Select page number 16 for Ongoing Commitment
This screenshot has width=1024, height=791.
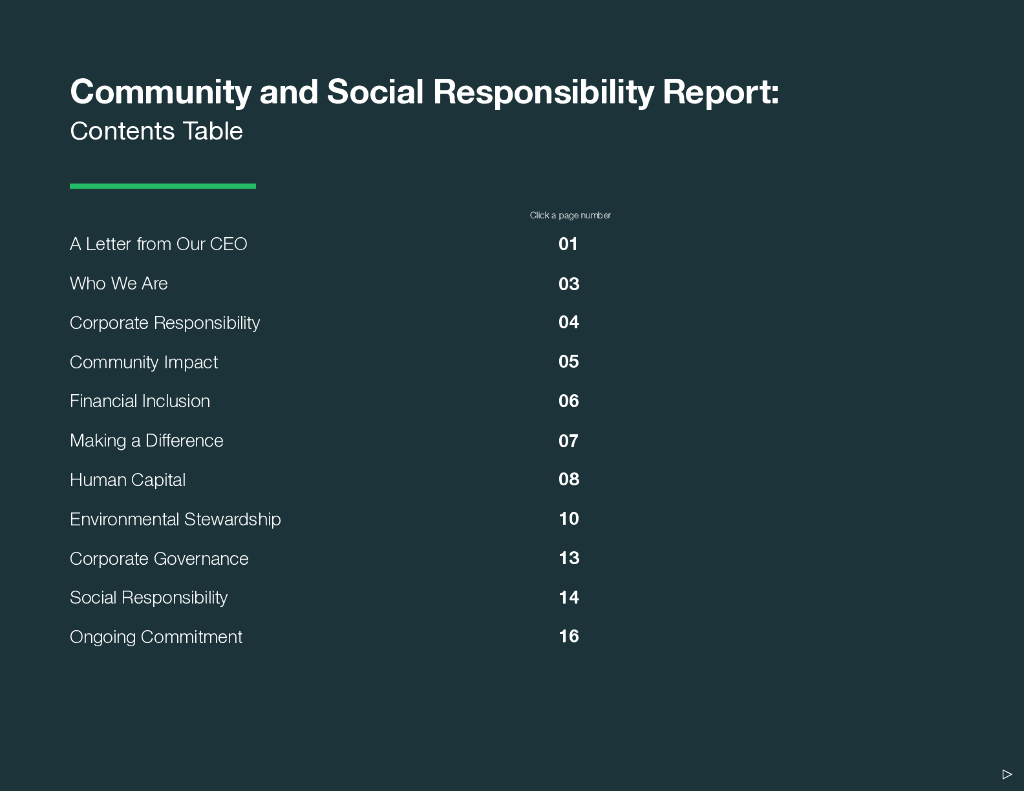(568, 636)
